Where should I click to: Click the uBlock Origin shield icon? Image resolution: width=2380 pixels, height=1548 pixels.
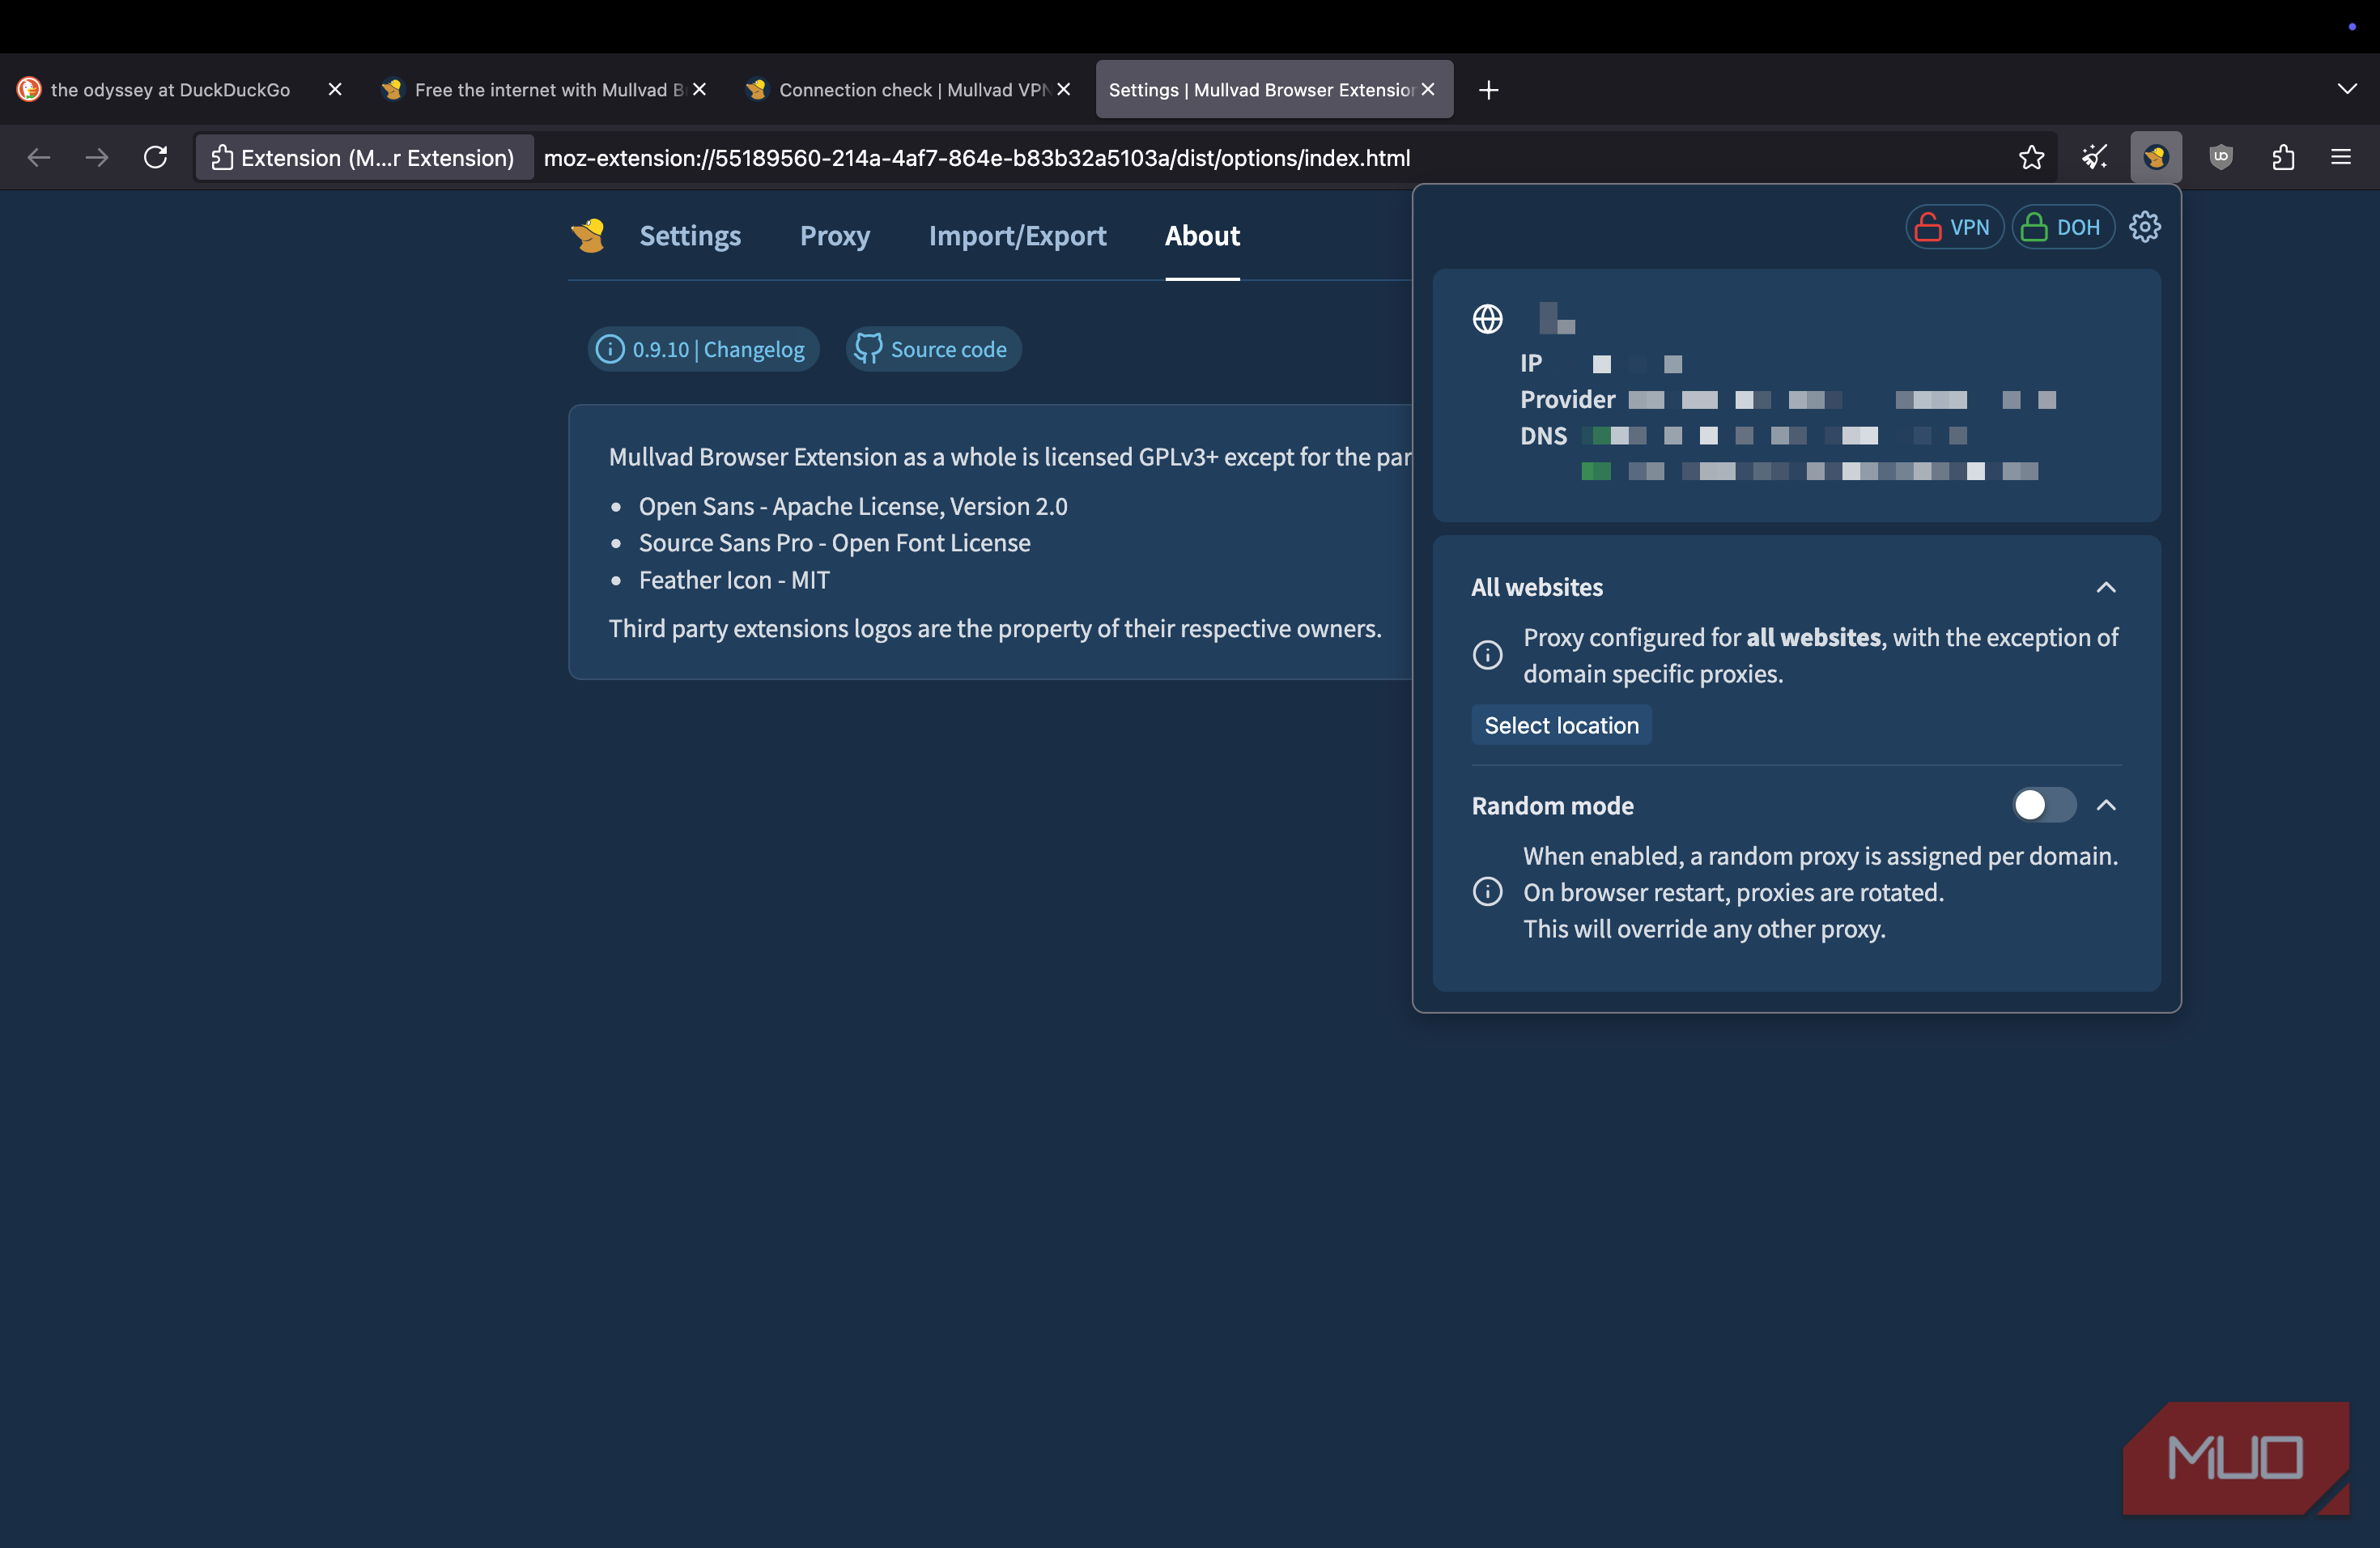point(2220,157)
